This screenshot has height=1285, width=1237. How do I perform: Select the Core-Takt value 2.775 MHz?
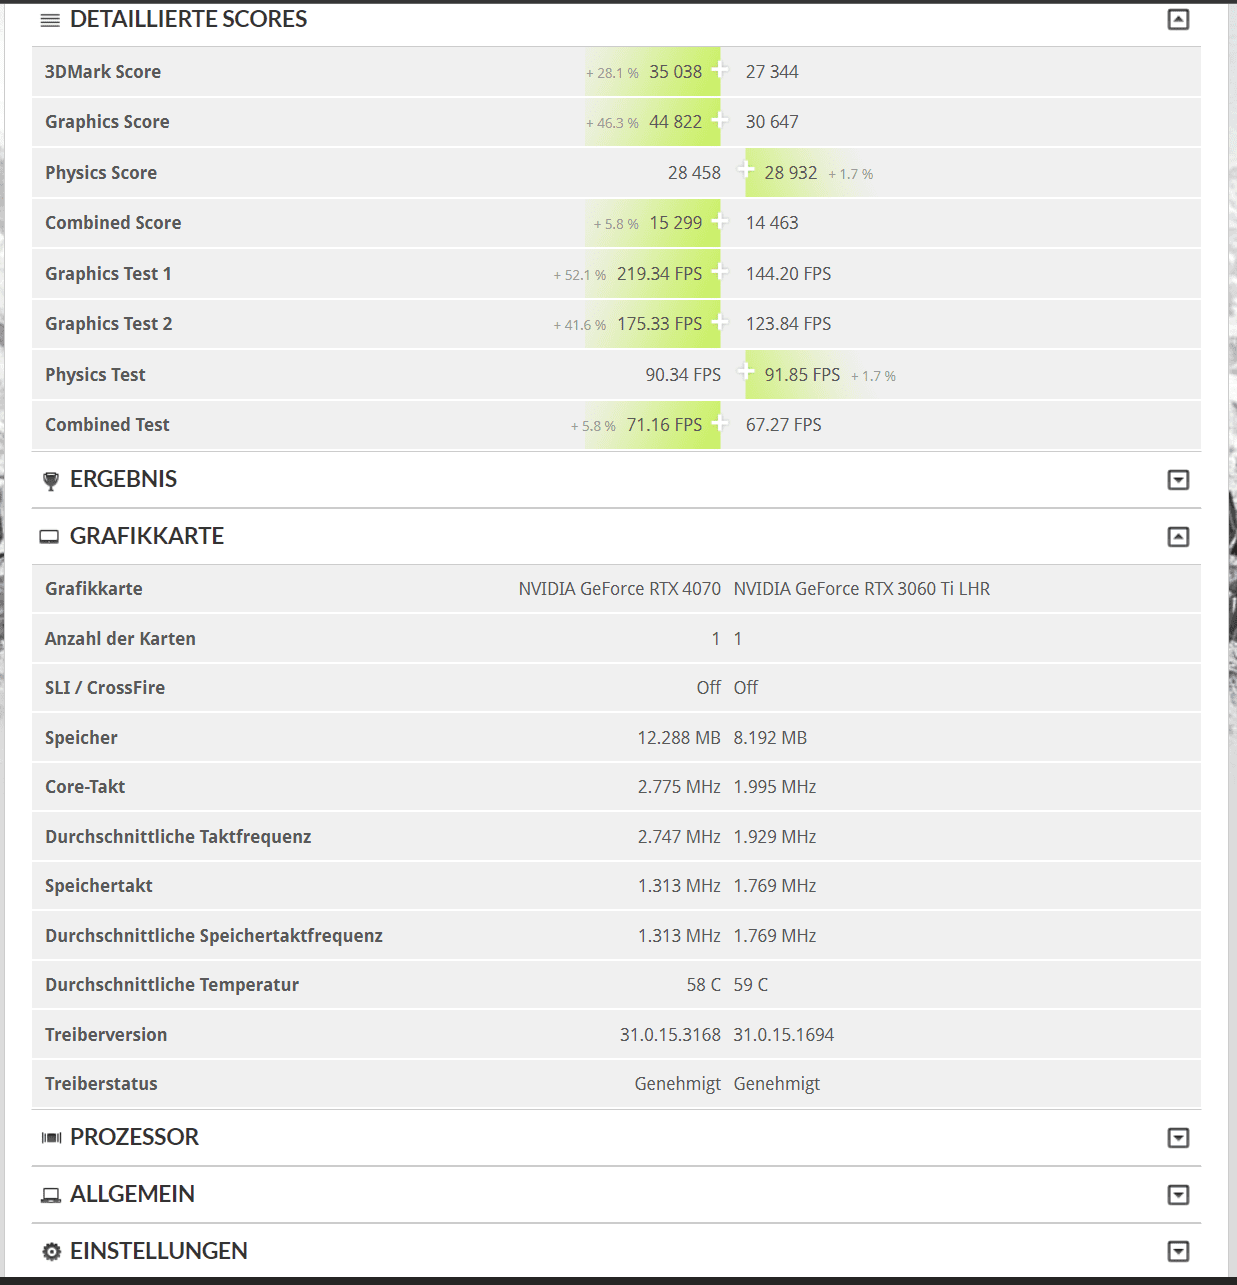pyautogui.click(x=679, y=787)
